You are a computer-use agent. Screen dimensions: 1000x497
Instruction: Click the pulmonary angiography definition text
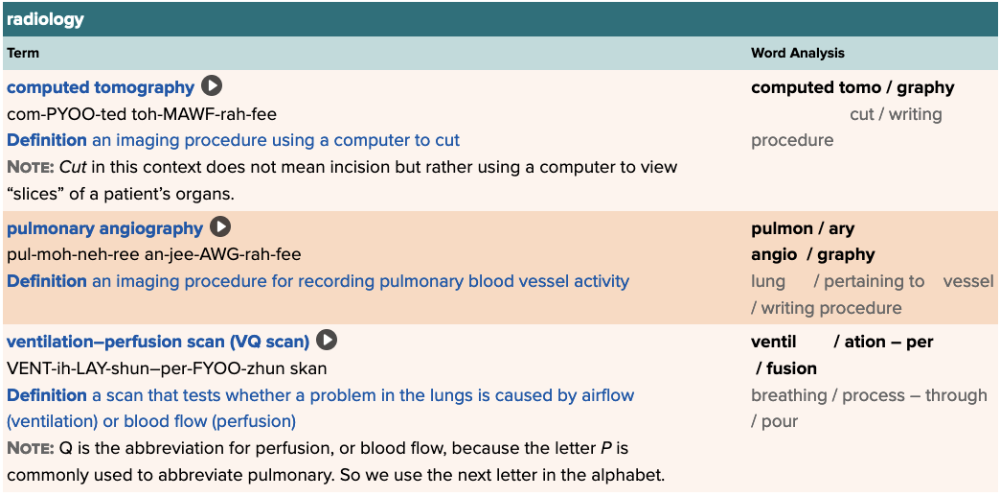(360, 281)
